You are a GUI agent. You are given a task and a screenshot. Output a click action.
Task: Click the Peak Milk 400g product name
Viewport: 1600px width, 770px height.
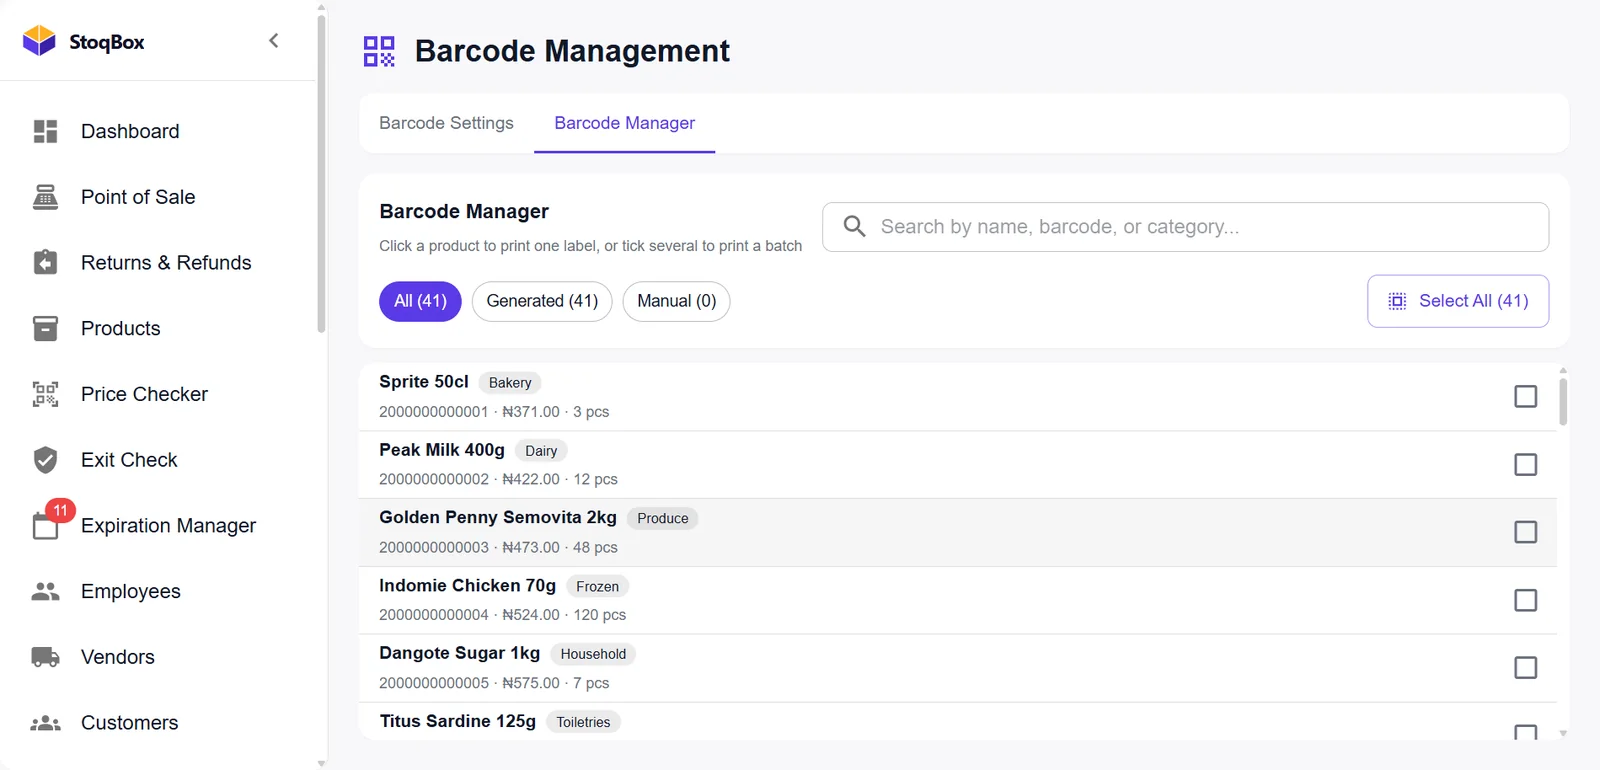[442, 450]
